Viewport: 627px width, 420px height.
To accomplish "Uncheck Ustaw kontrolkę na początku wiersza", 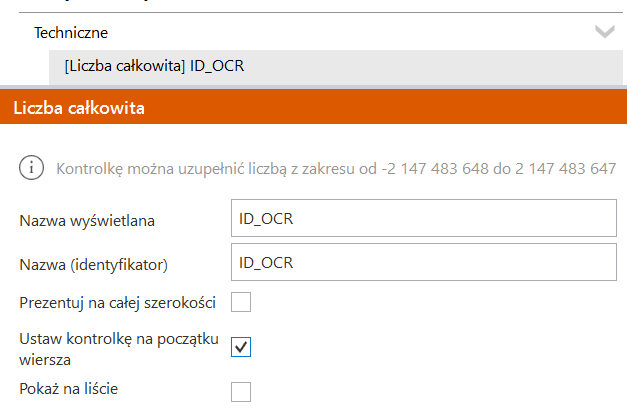I will point(241,346).
